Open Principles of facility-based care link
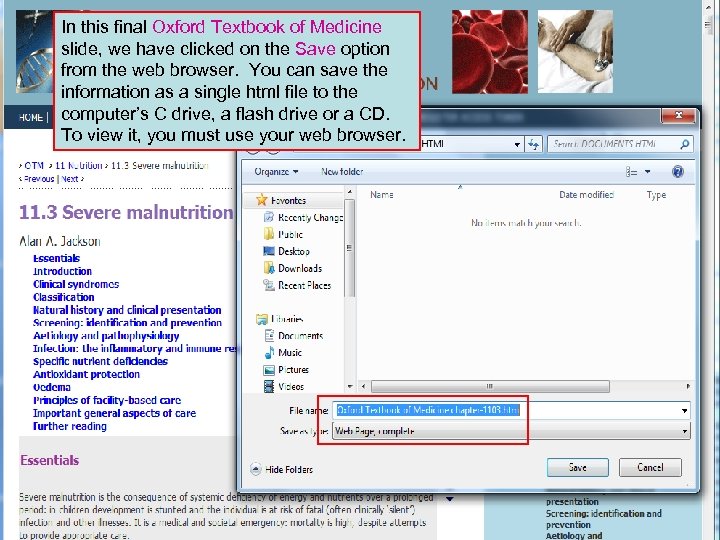This screenshot has width=720, height=540. point(107,400)
